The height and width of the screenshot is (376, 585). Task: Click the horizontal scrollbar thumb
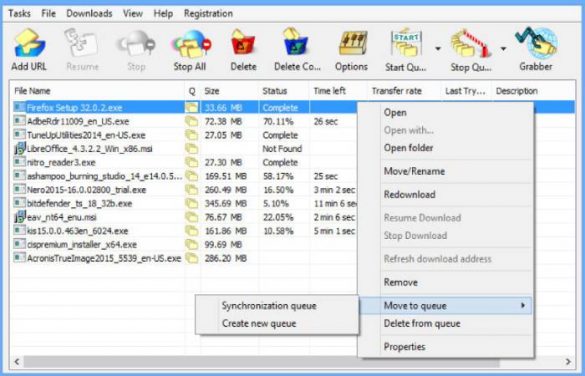click(x=261, y=361)
